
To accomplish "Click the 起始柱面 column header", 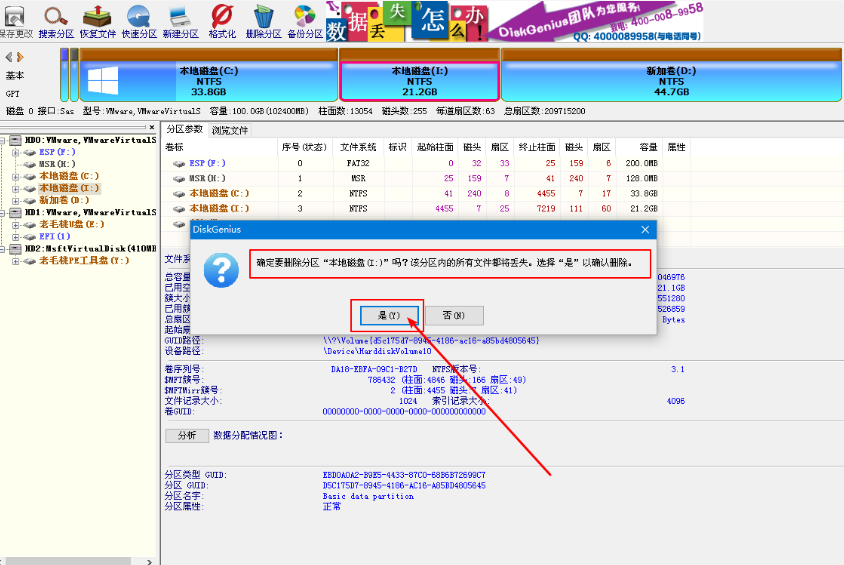I will [x=435, y=147].
